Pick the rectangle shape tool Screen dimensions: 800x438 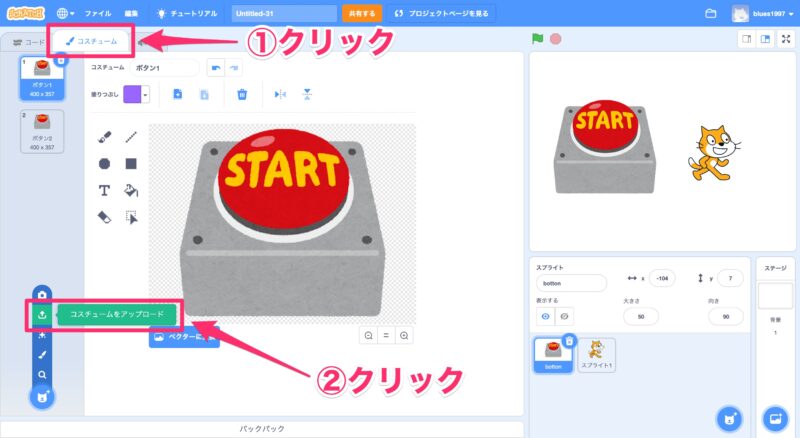click(130, 163)
